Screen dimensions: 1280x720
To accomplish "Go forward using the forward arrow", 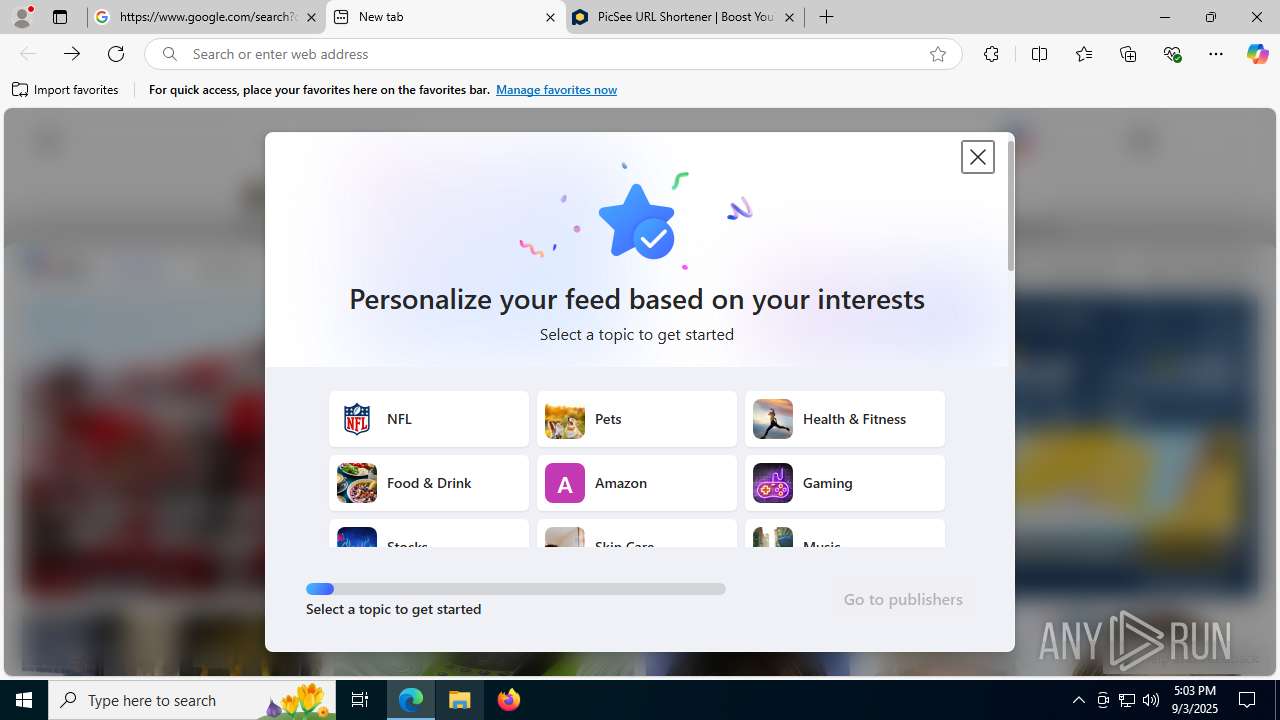I will (x=72, y=54).
